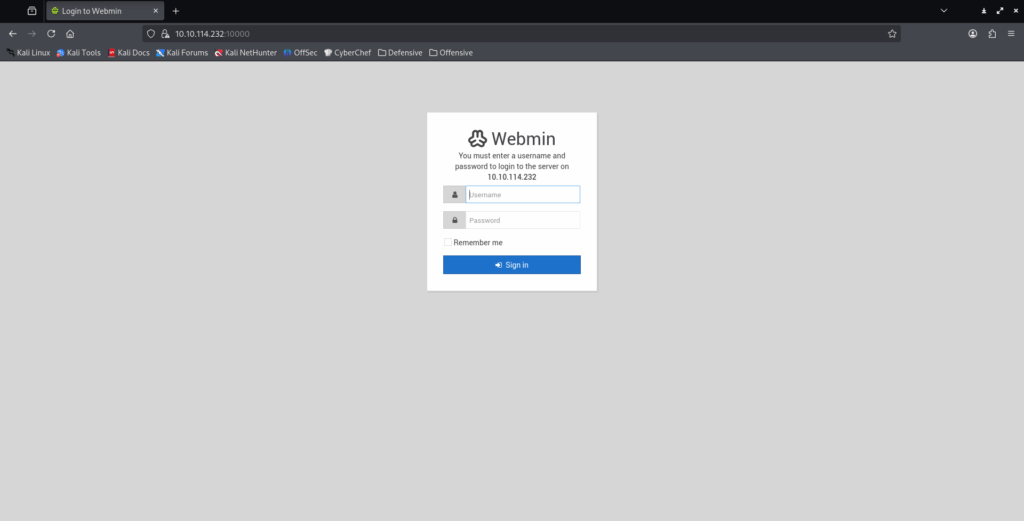Open the Firefox hamburger application menu
This screenshot has width=1024, height=521.
[1011, 33]
